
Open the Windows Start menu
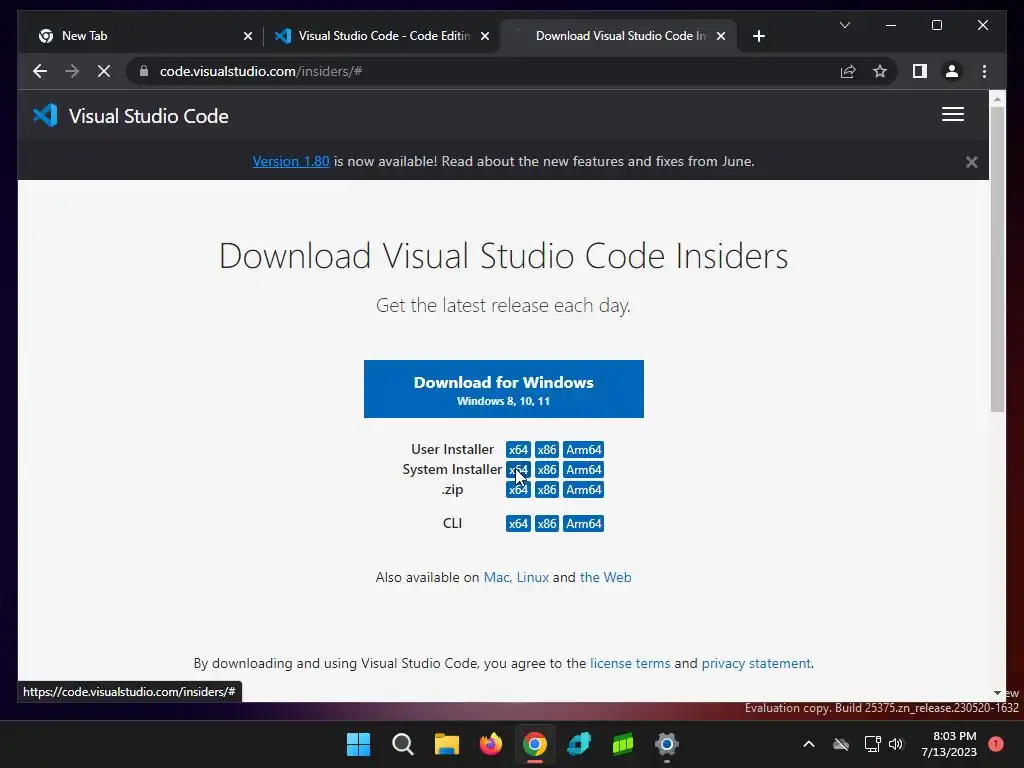coord(358,744)
